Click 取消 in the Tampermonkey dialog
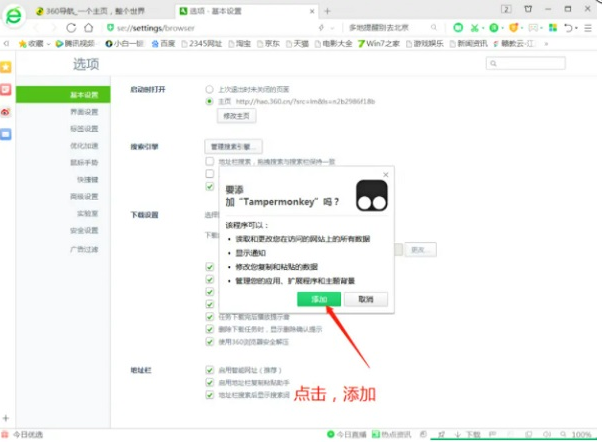Image resolution: width=602 pixels, height=442 pixels. coord(366,299)
